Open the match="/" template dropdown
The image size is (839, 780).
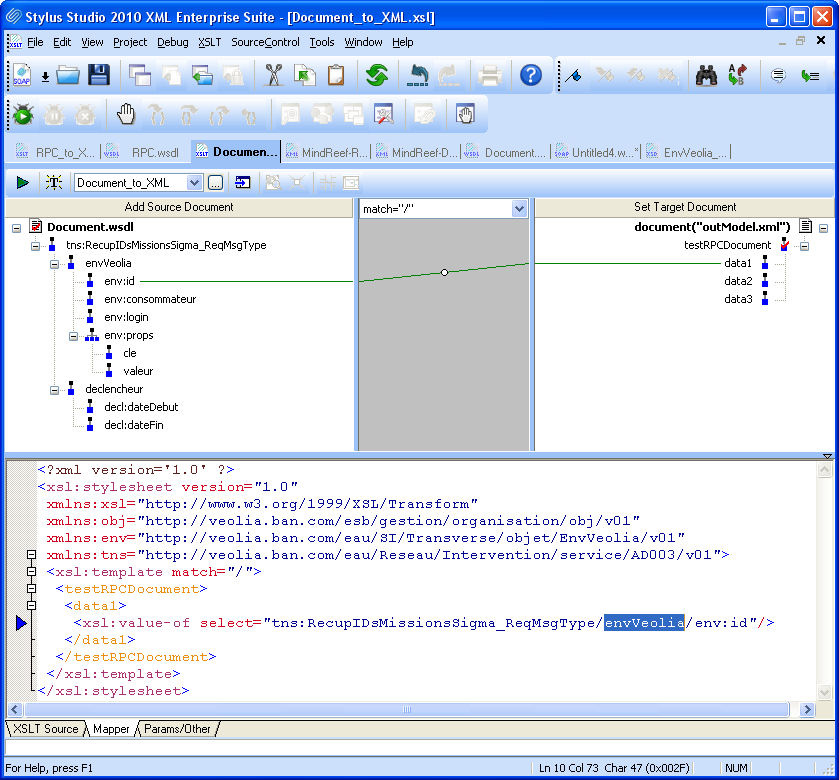coord(519,208)
